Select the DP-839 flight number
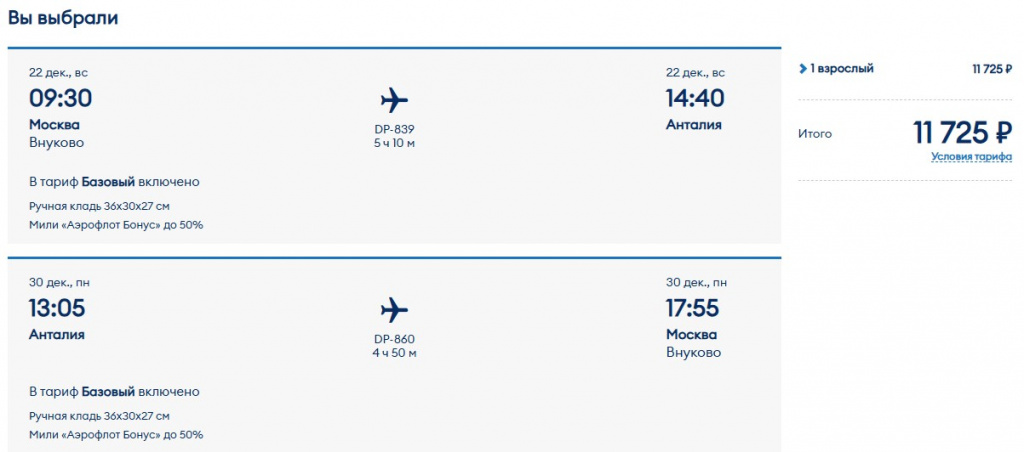Screen dimensions: 1024x452 click(394, 129)
